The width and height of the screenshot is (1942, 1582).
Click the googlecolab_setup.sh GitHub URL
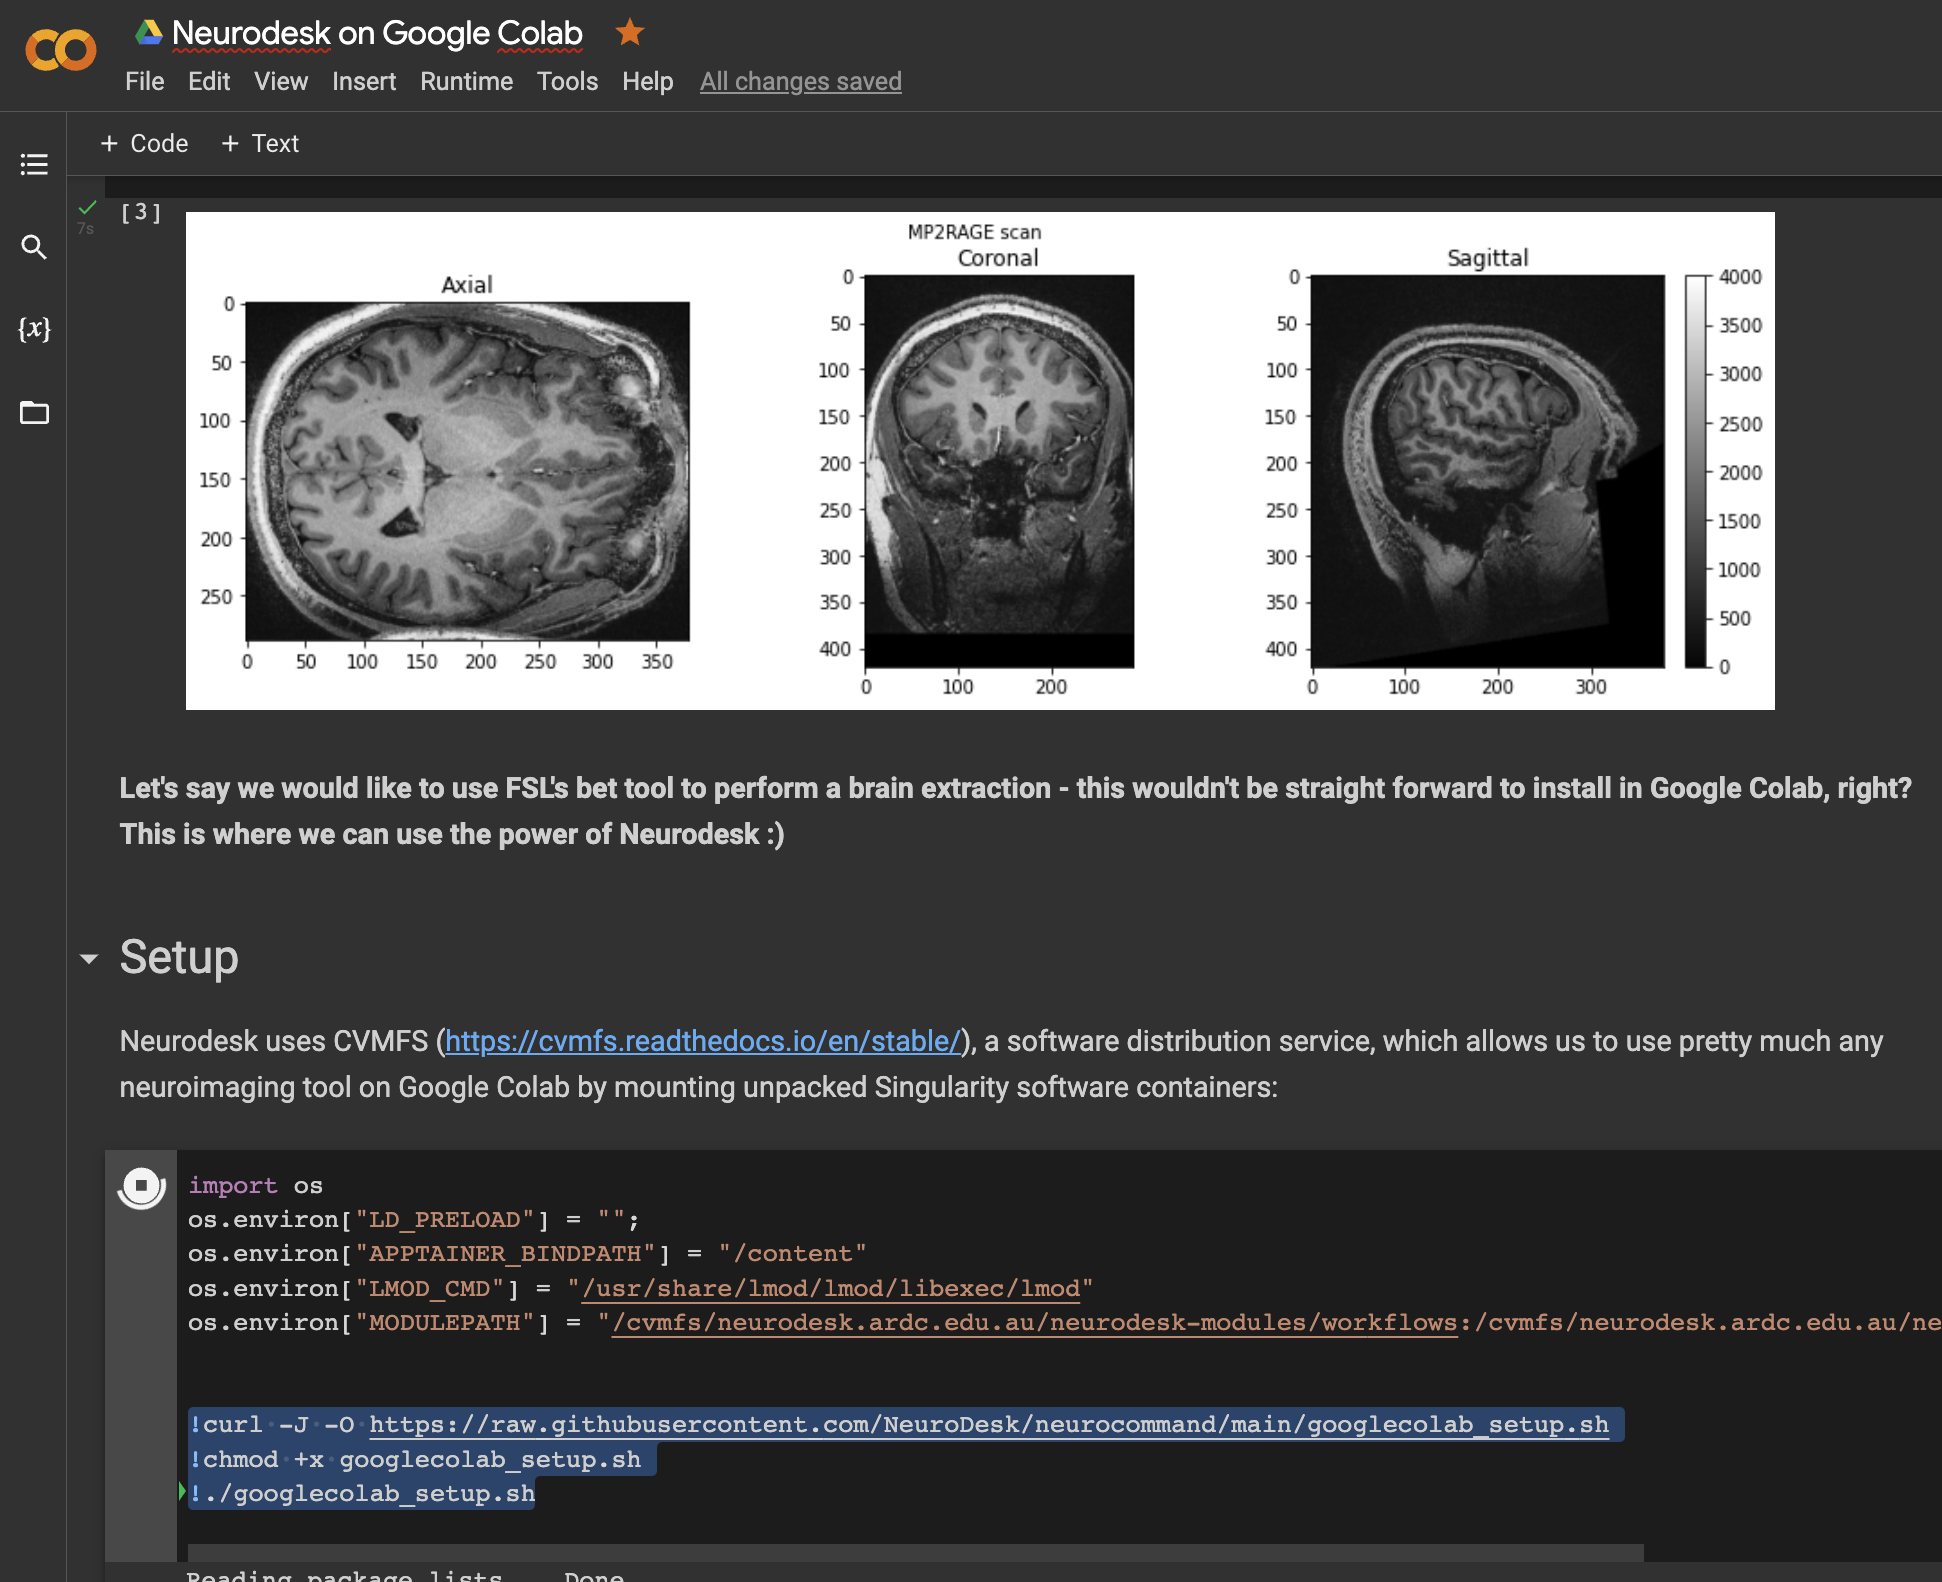coord(989,1424)
